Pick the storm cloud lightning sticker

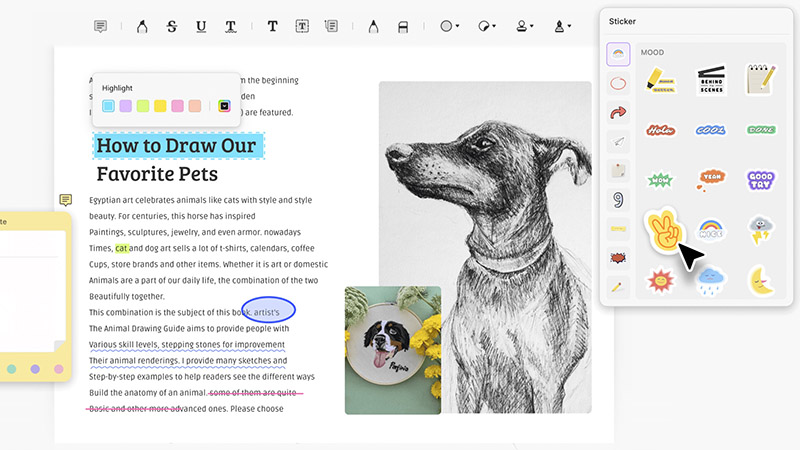click(761, 230)
